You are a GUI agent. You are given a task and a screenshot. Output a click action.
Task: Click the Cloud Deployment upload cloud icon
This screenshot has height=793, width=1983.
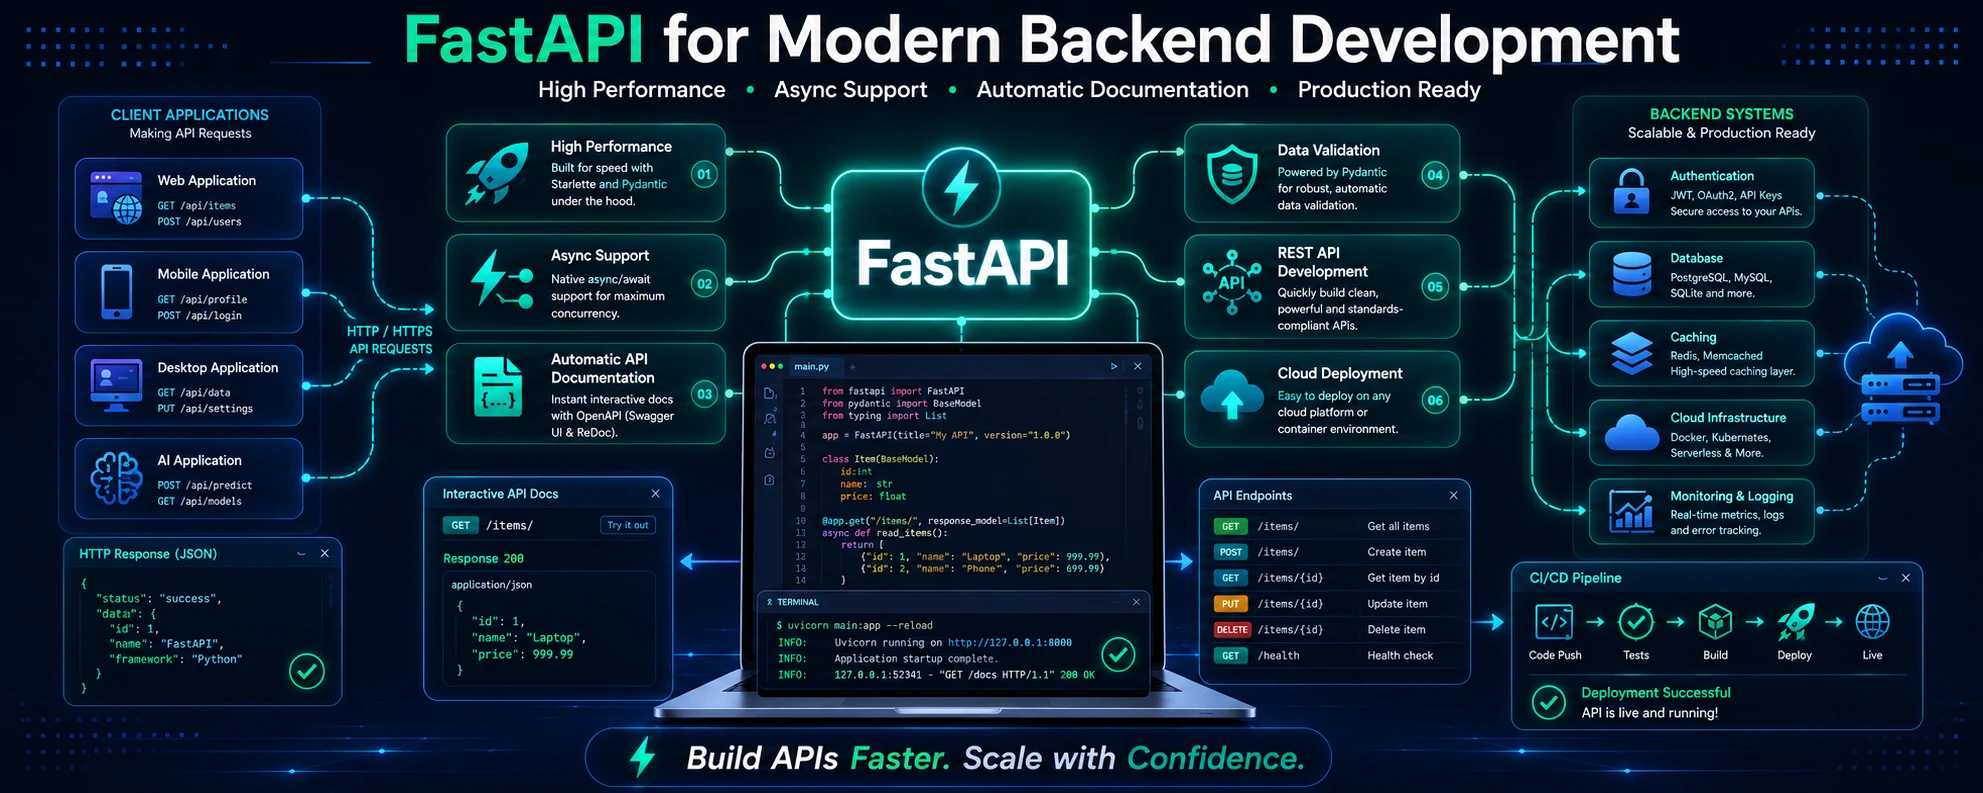[x=1232, y=393]
